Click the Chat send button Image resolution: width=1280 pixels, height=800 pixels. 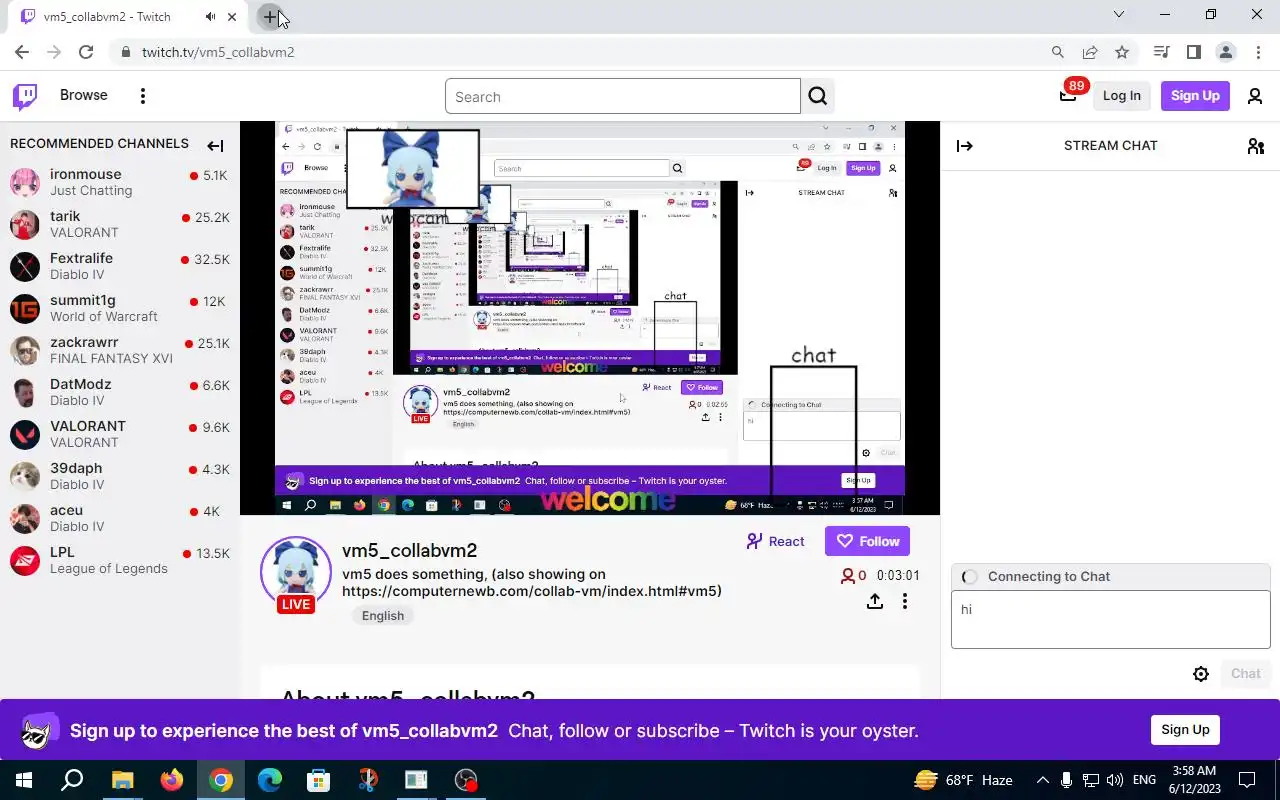tap(1245, 674)
